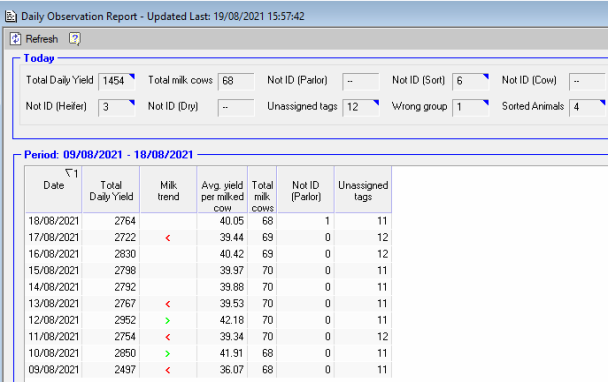The width and height of the screenshot is (608, 382).
Task: Select the 09/08/2021 date cell
Action: (54, 370)
